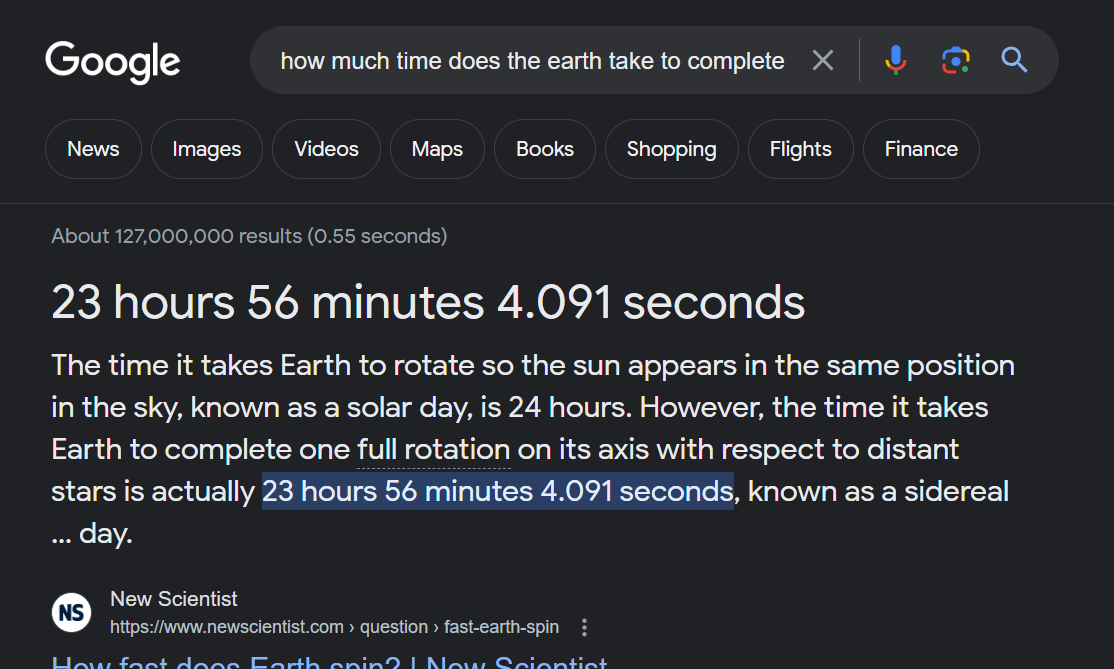The height and width of the screenshot is (669, 1114).
Task: Open the "How fast does Earth spin?" result
Action: tap(329, 662)
